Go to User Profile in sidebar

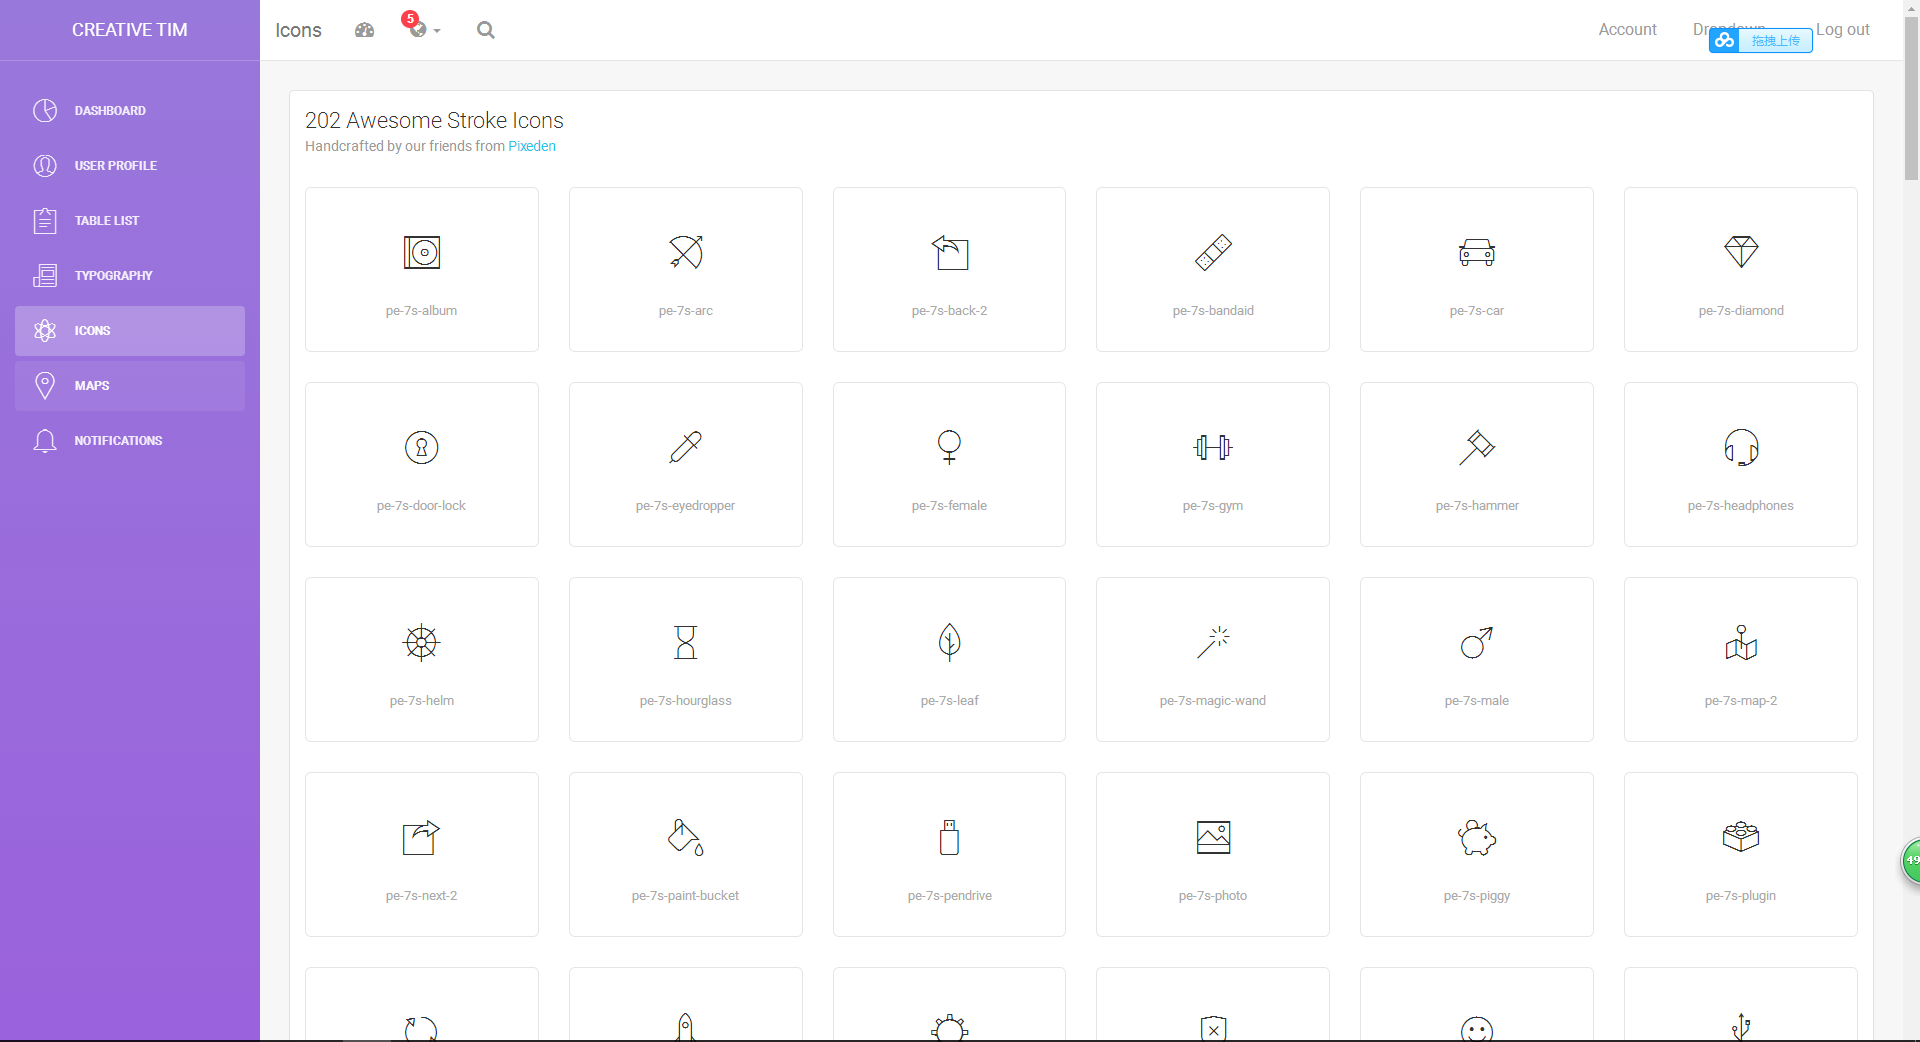tap(130, 166)
